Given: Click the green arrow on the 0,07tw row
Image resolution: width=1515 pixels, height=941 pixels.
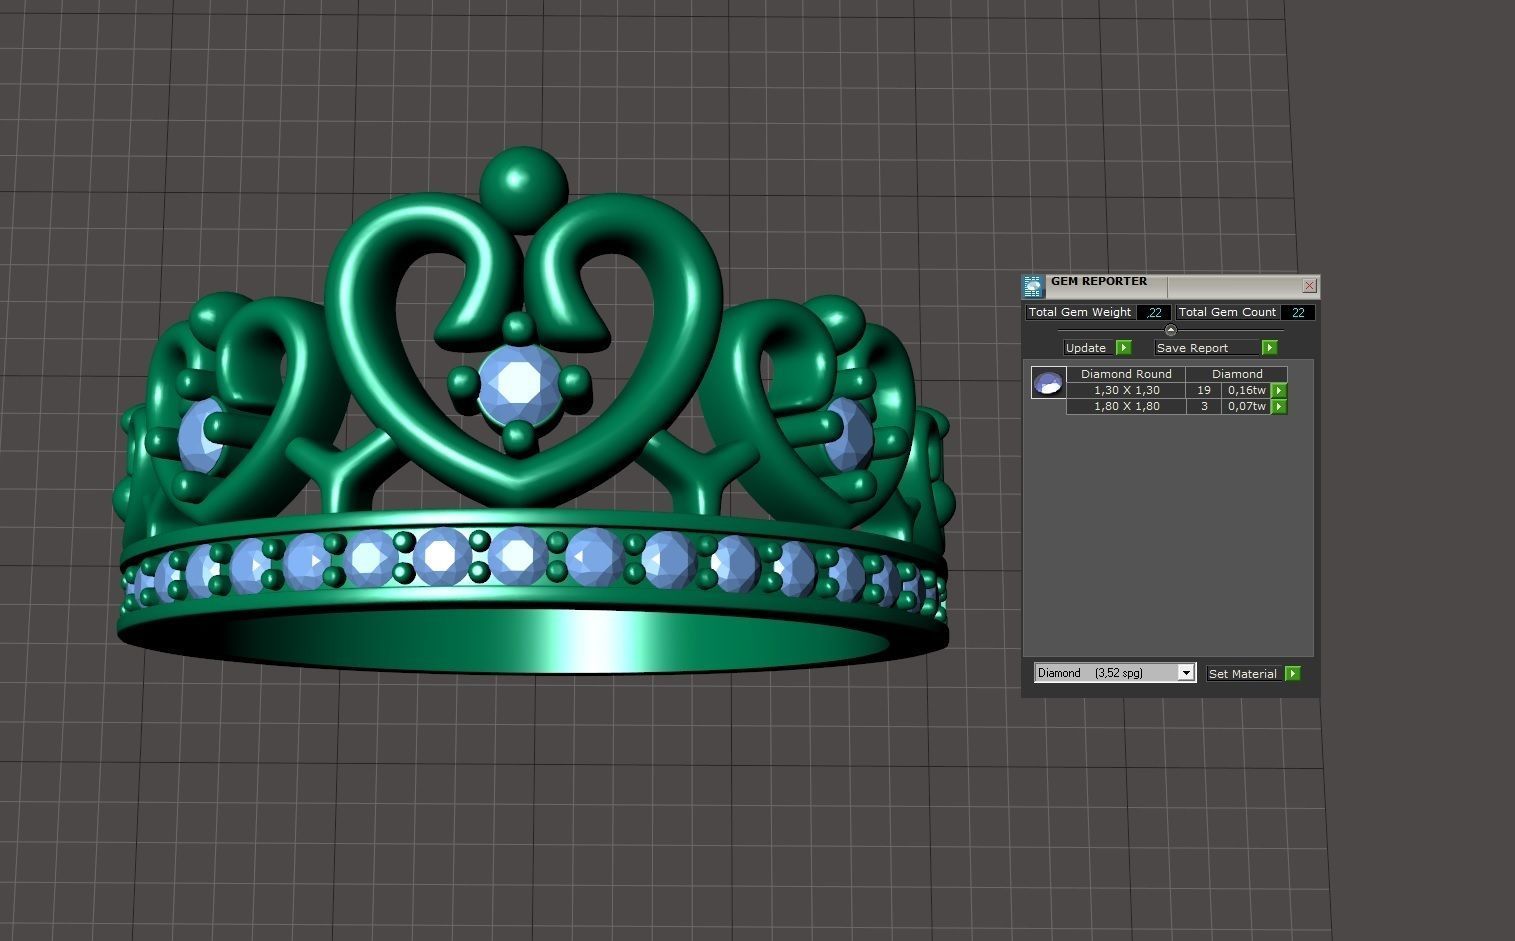Looking at the screenshot, I should point(1279,407).
